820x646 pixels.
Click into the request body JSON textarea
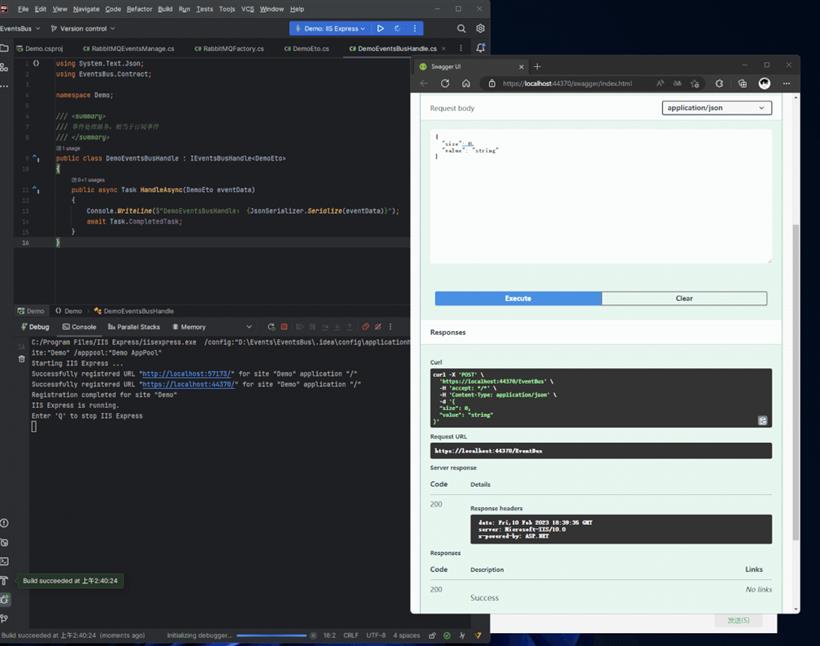click(x=601, y=196)
